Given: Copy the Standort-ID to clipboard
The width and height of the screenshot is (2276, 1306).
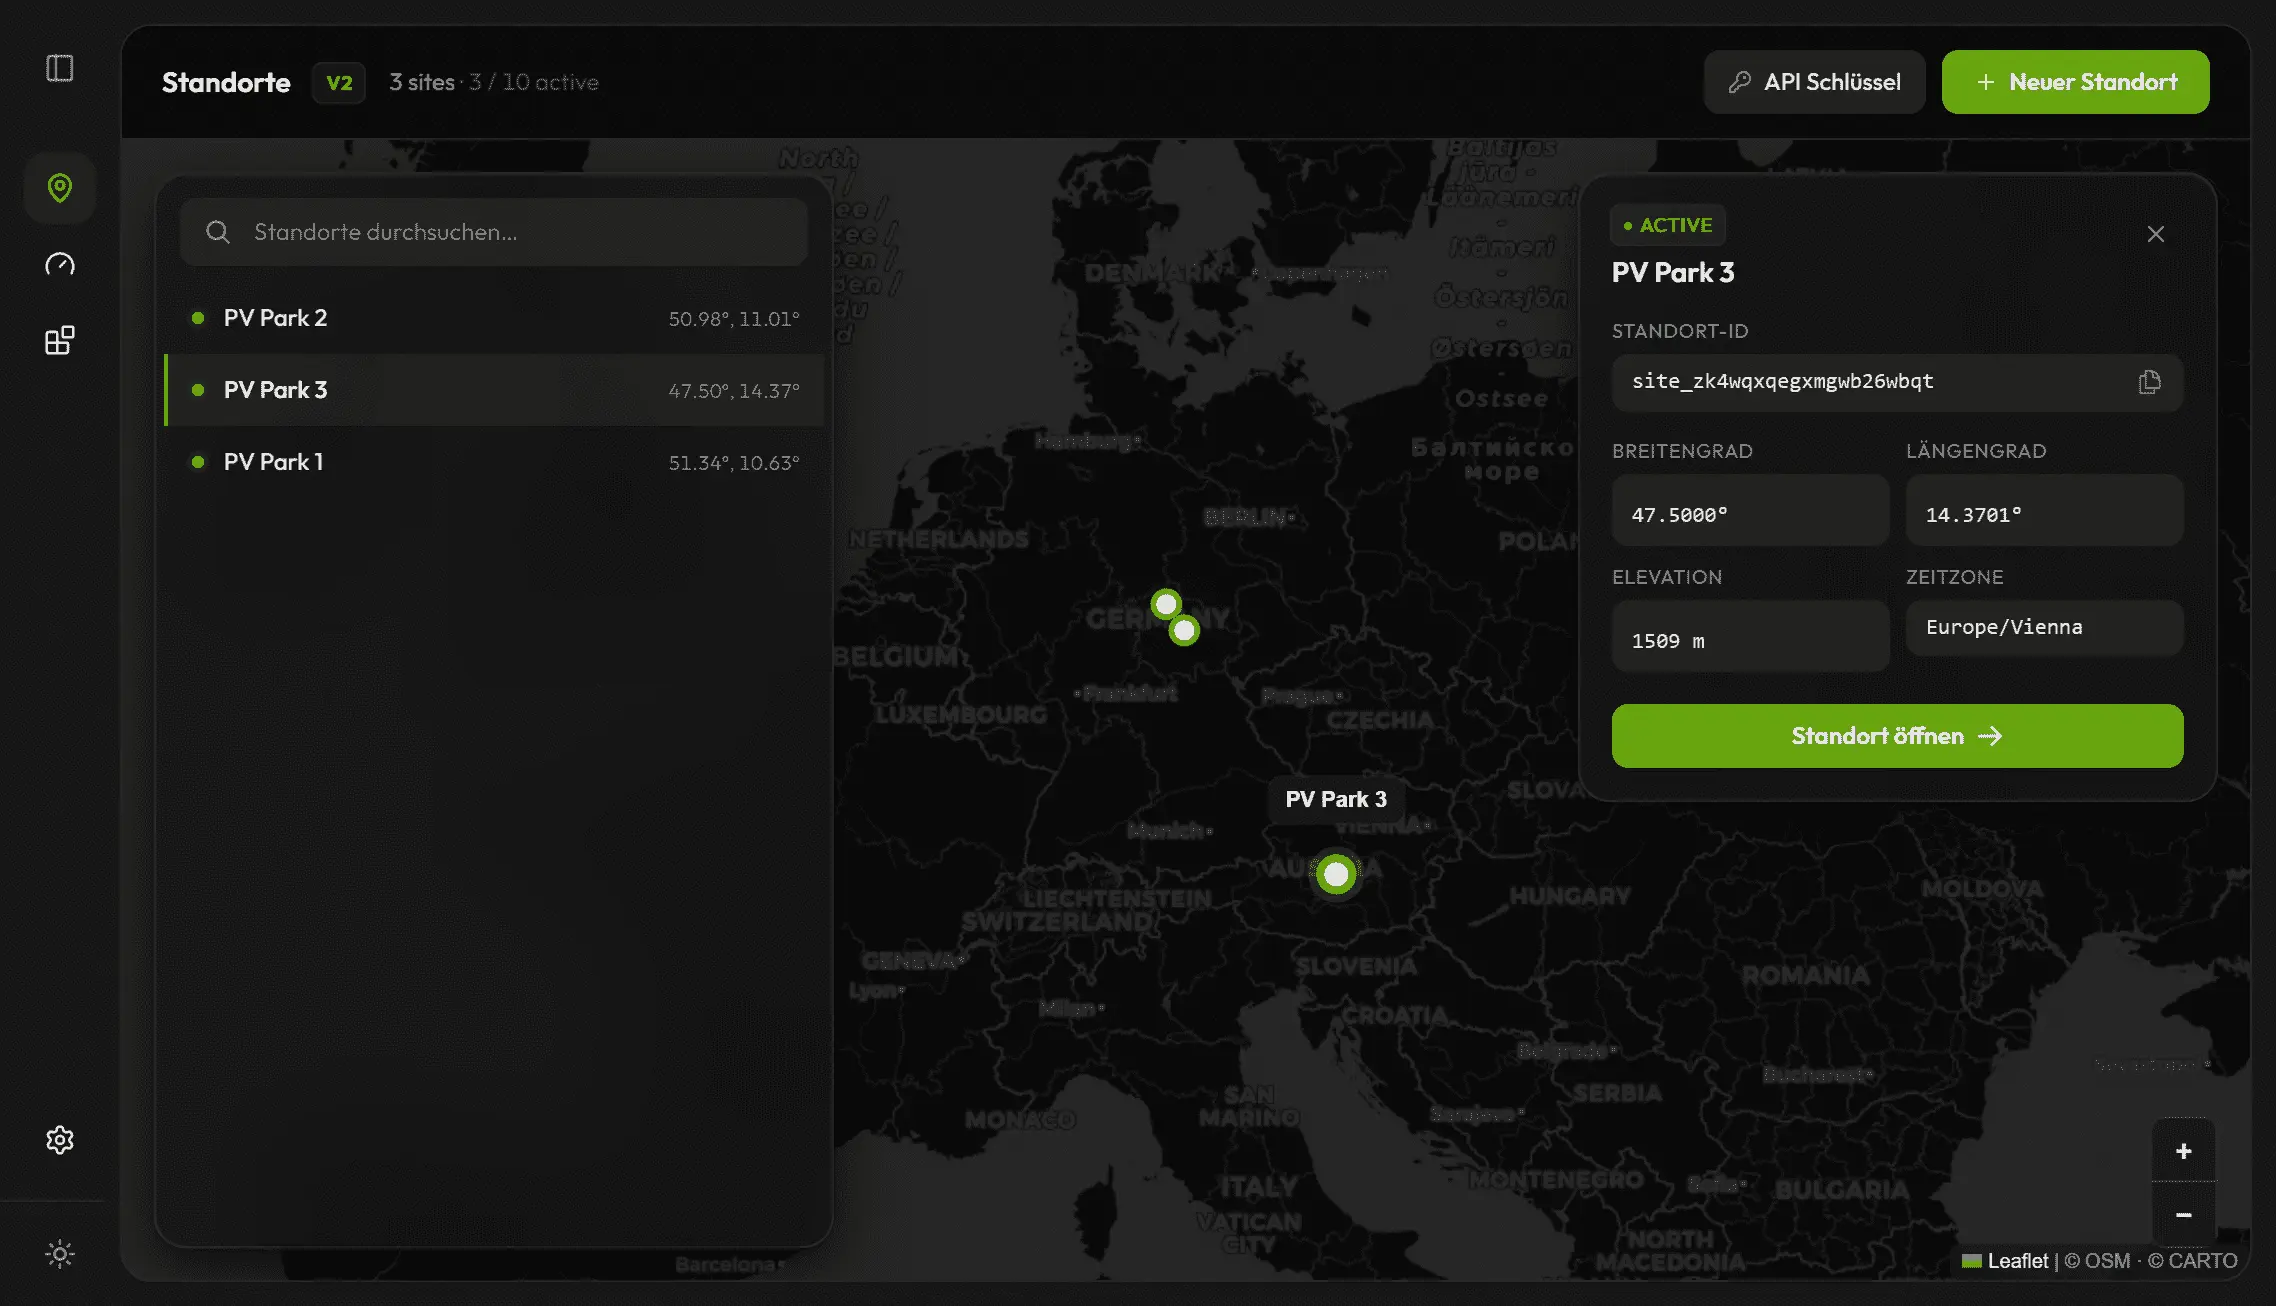Looking at the screenshot, I should point(2149,382).
